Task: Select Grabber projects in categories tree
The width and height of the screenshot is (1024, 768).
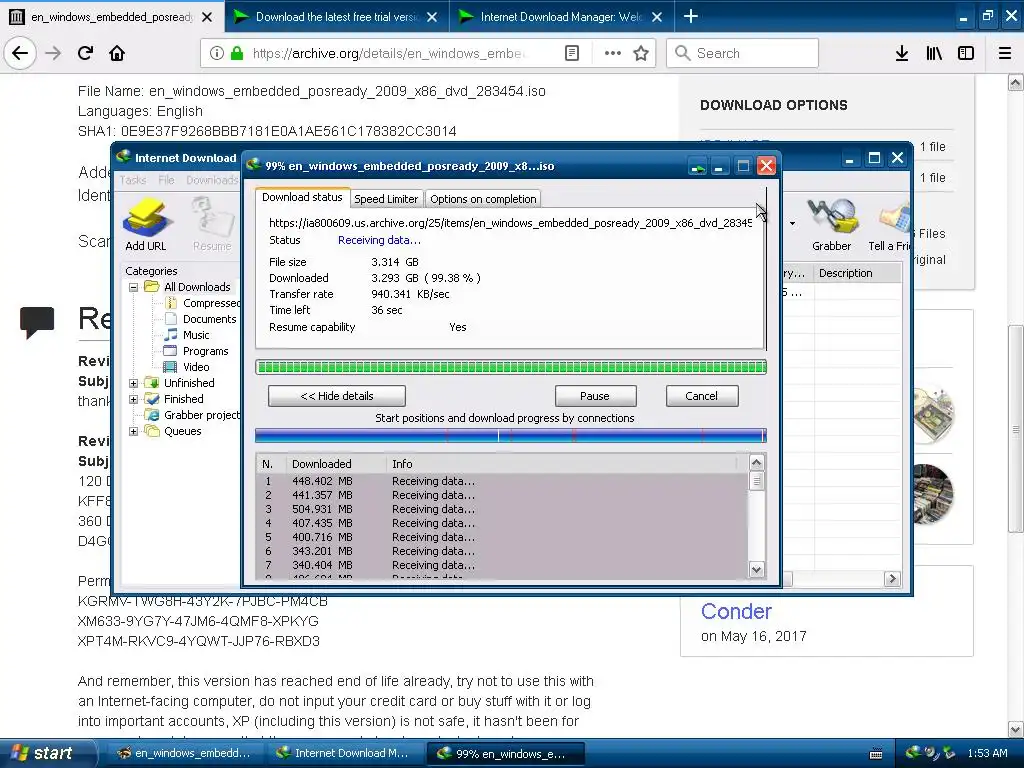Action: pos(193,415)
